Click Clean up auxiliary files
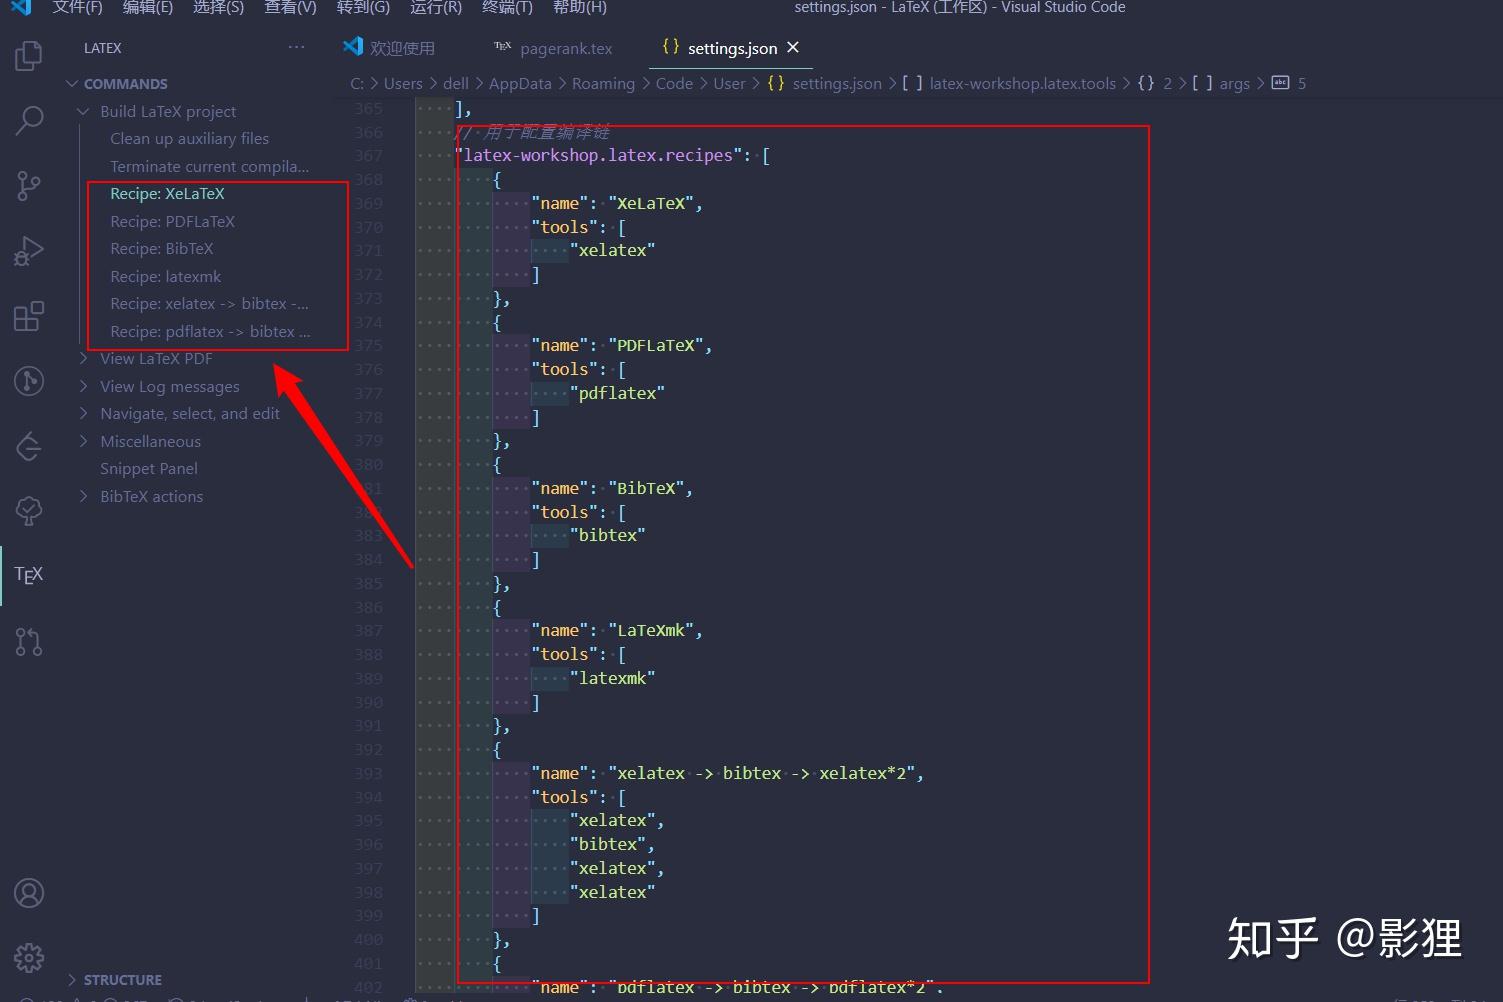 coord(189,138)
